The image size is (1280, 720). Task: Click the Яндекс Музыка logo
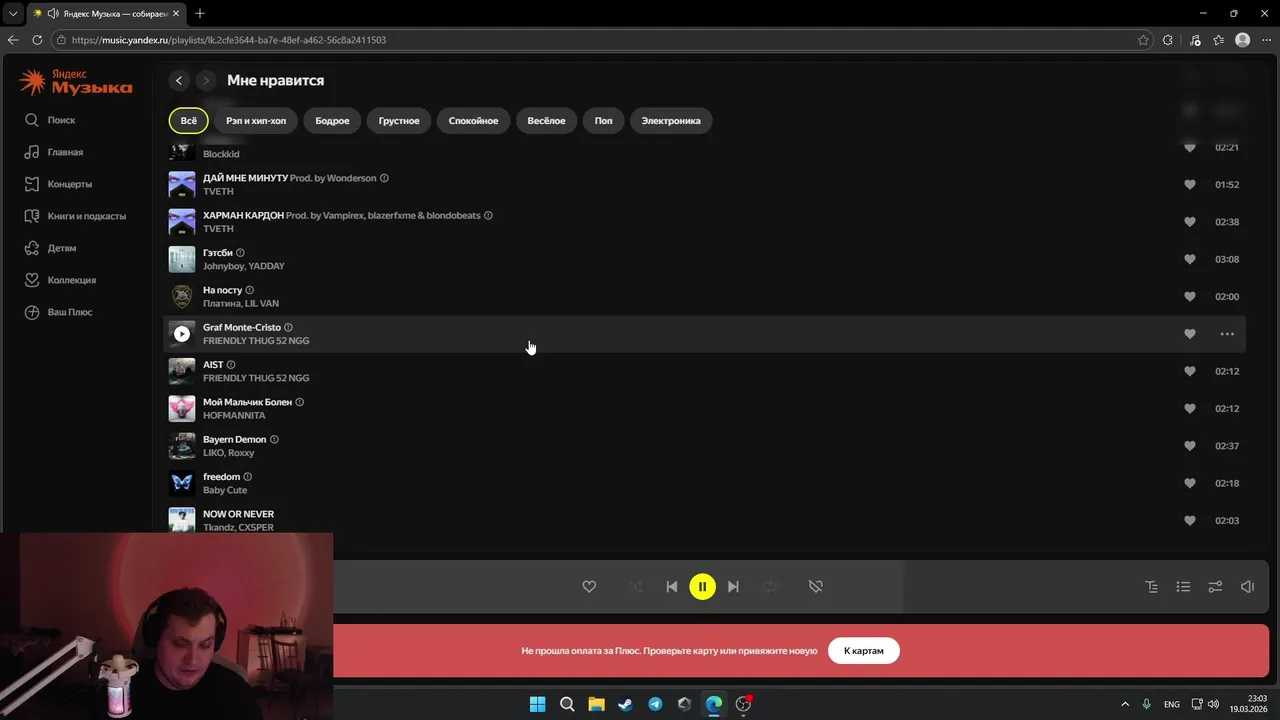tap(75, 82)
